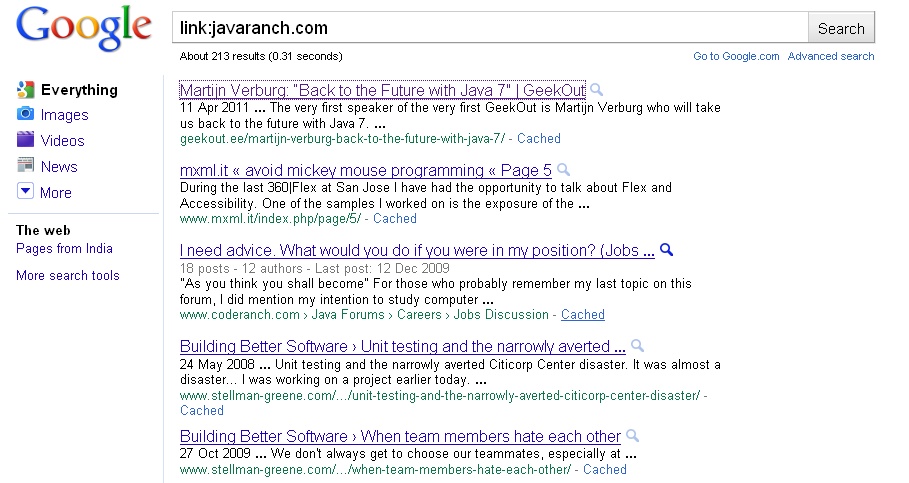Image resolution: width=909 pixels, height=483 pixels.
Task: Switch to Images search
Action: click(x=64, y=115)
